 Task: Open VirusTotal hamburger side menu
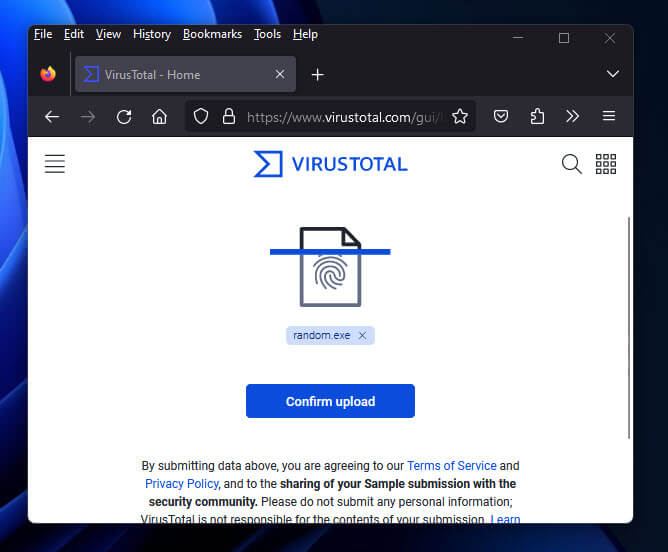[x=55, y=164]
